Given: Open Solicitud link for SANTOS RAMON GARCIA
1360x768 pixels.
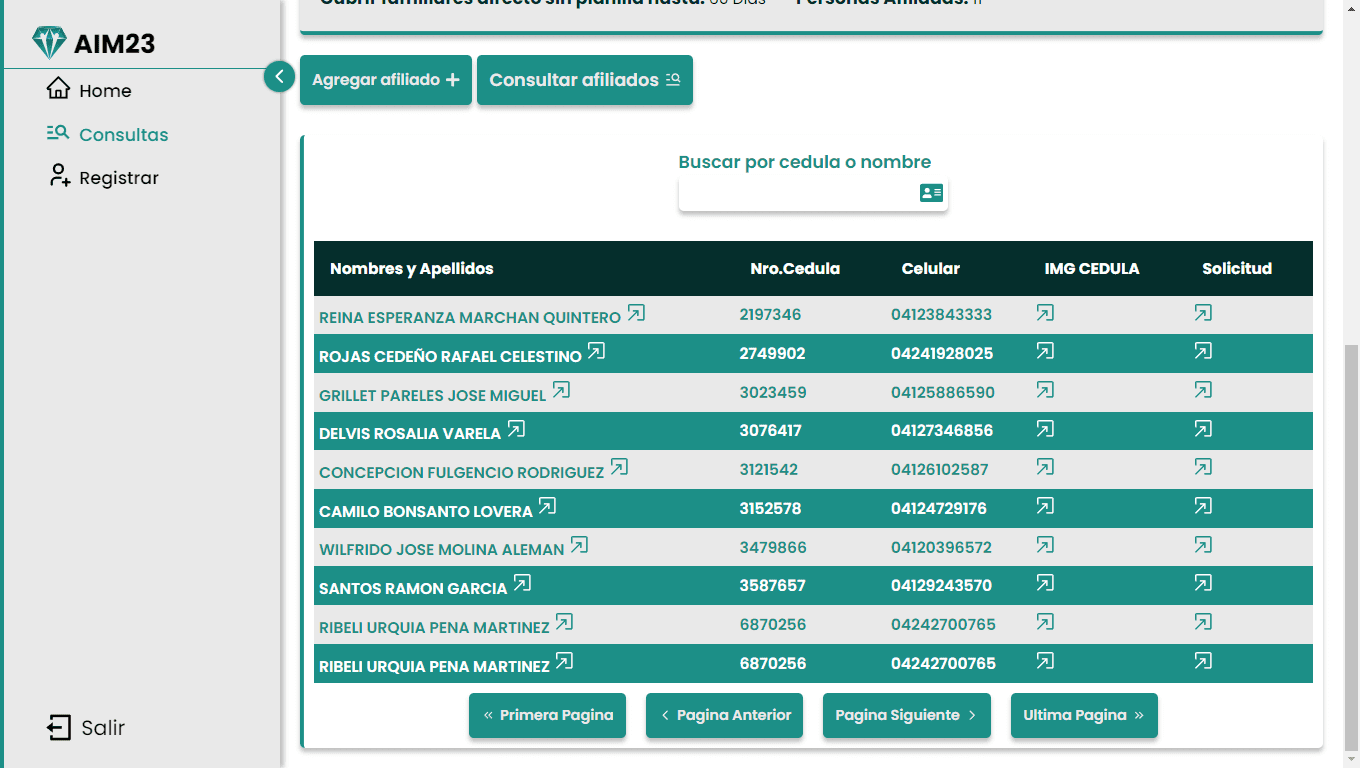Looking at the screenshot, I should click(1203, 583).
